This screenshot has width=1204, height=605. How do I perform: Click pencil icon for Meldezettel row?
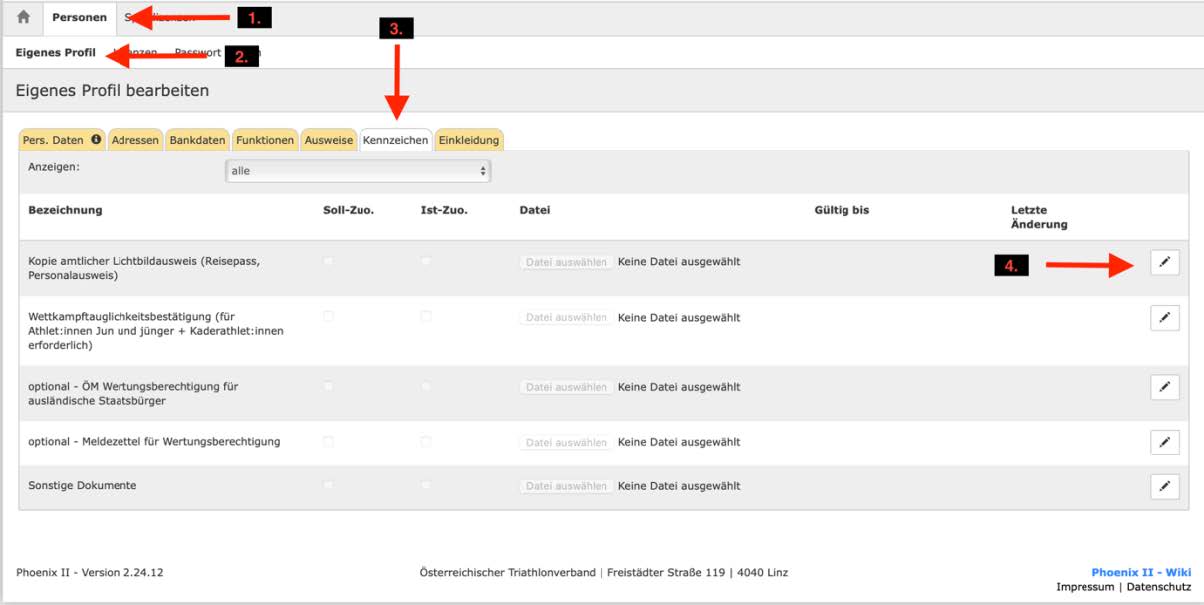[1164, 442]
